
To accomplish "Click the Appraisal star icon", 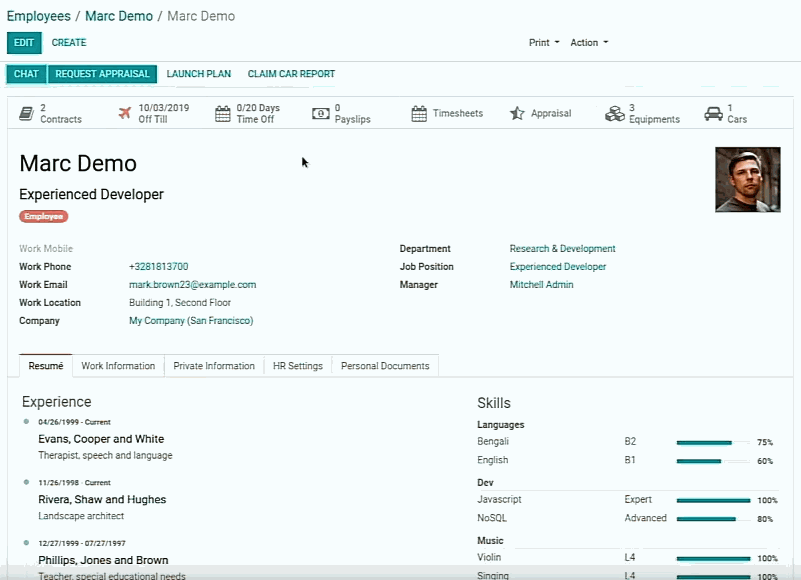I will [516, 112].
